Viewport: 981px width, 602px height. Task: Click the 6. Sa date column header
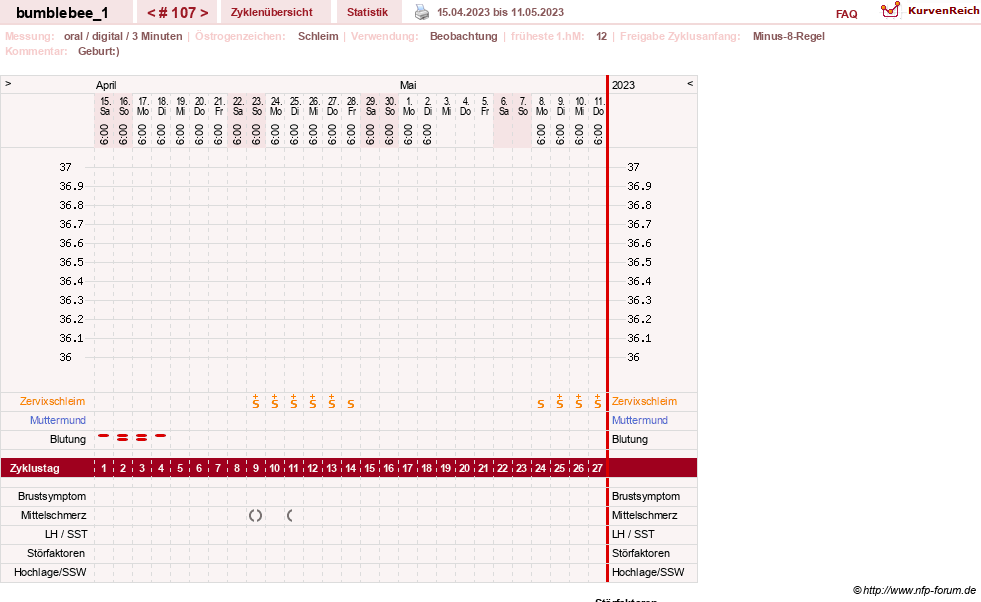coord(504,106)
